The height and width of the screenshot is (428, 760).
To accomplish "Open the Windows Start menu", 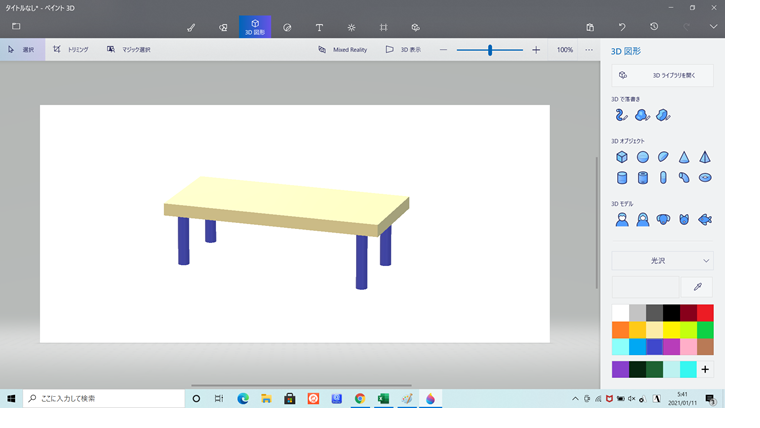I will pos(11,398).
